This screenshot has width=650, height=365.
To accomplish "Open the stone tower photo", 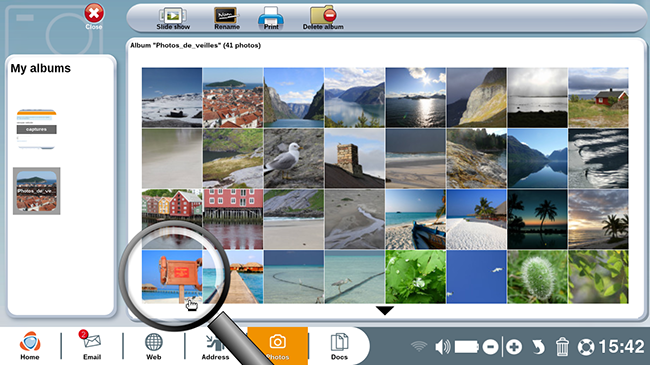I will pyautogui.click(x=355, y=158).
